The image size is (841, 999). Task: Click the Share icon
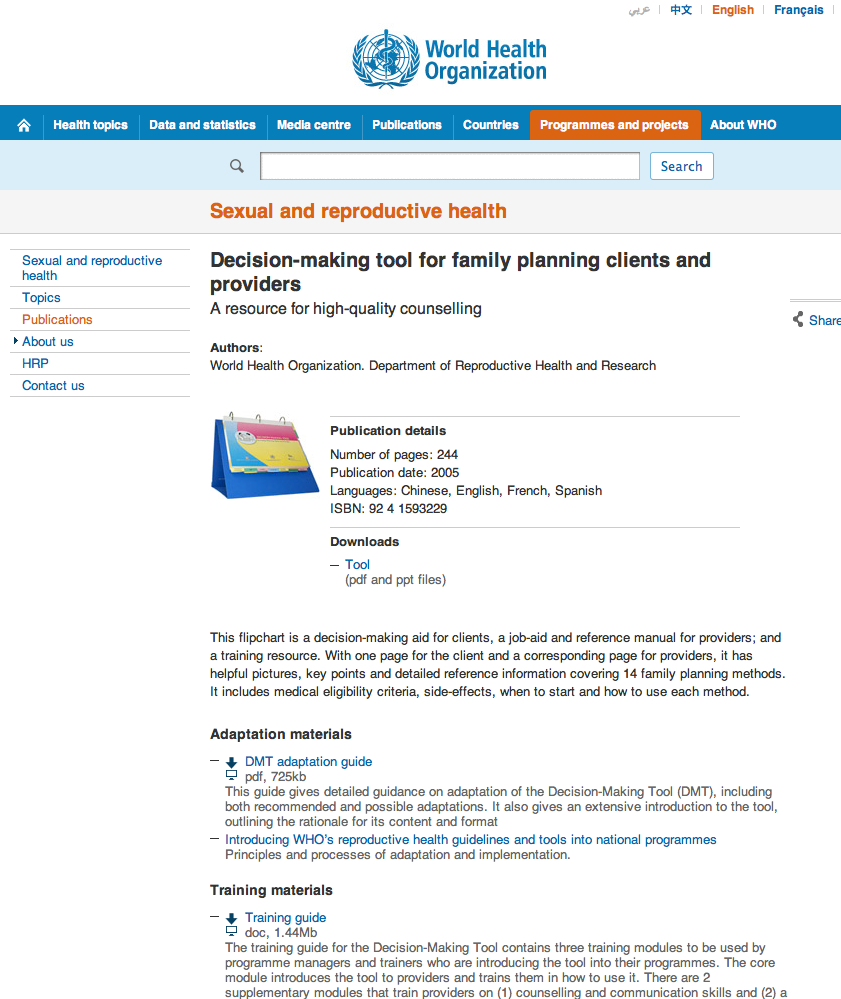798,319
